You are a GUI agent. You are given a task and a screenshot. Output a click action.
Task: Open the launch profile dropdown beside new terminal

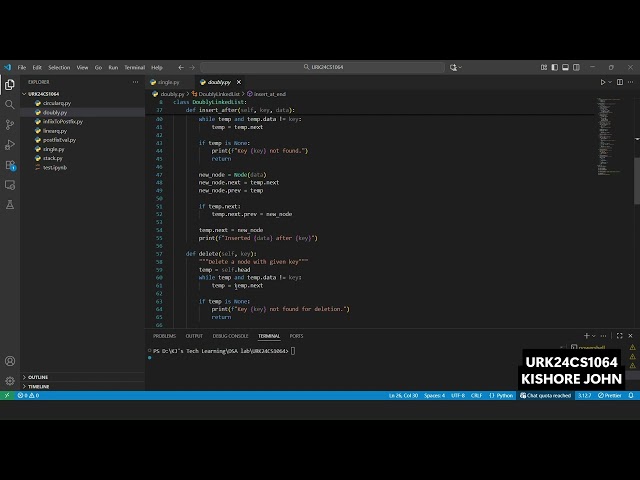(593, 336)
